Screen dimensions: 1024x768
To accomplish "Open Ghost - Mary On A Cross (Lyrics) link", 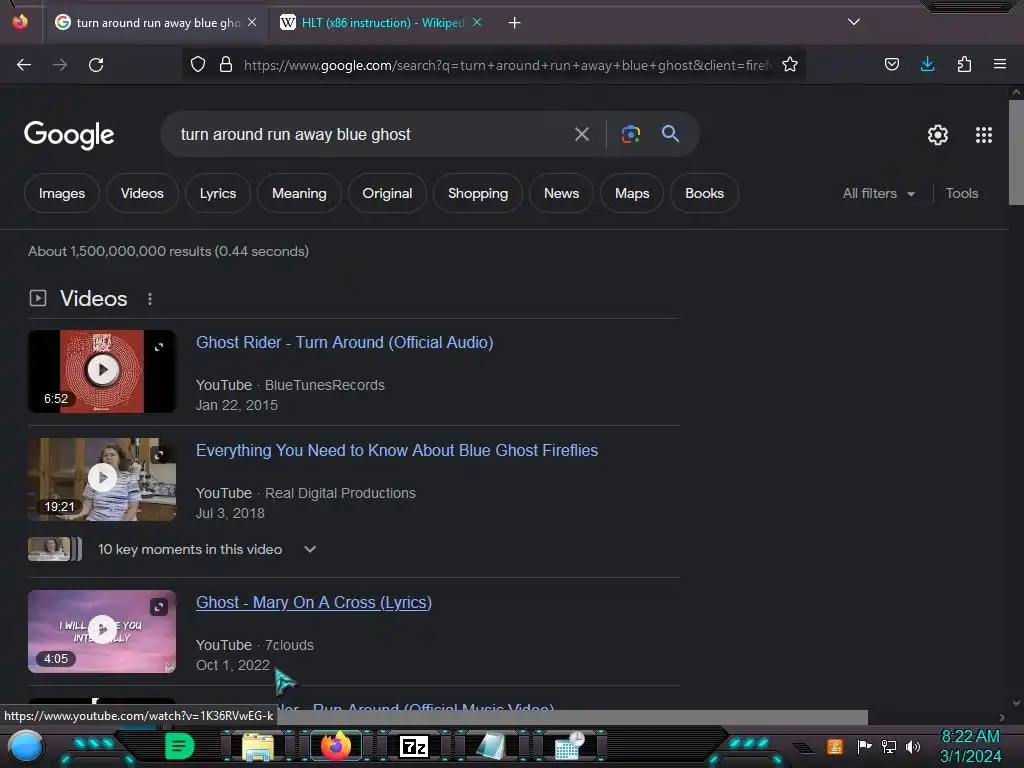I will (314, 602).
